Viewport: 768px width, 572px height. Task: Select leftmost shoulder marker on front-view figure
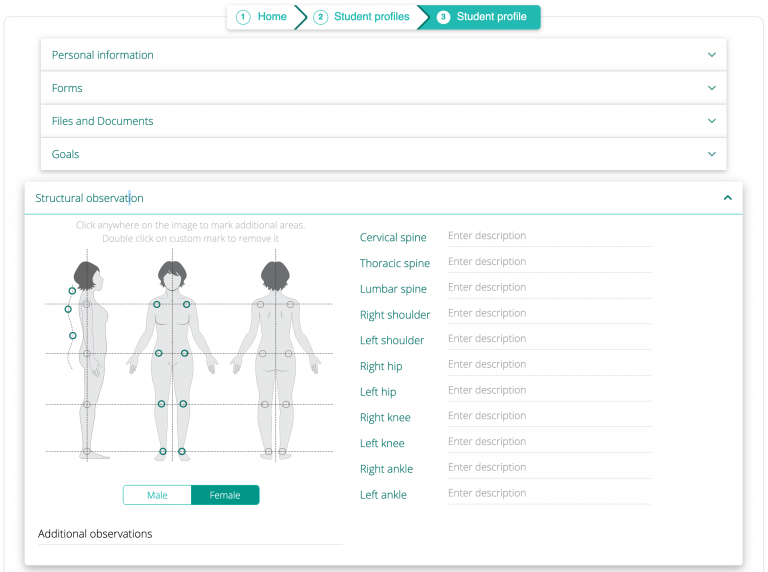click(x=157, y=304)
